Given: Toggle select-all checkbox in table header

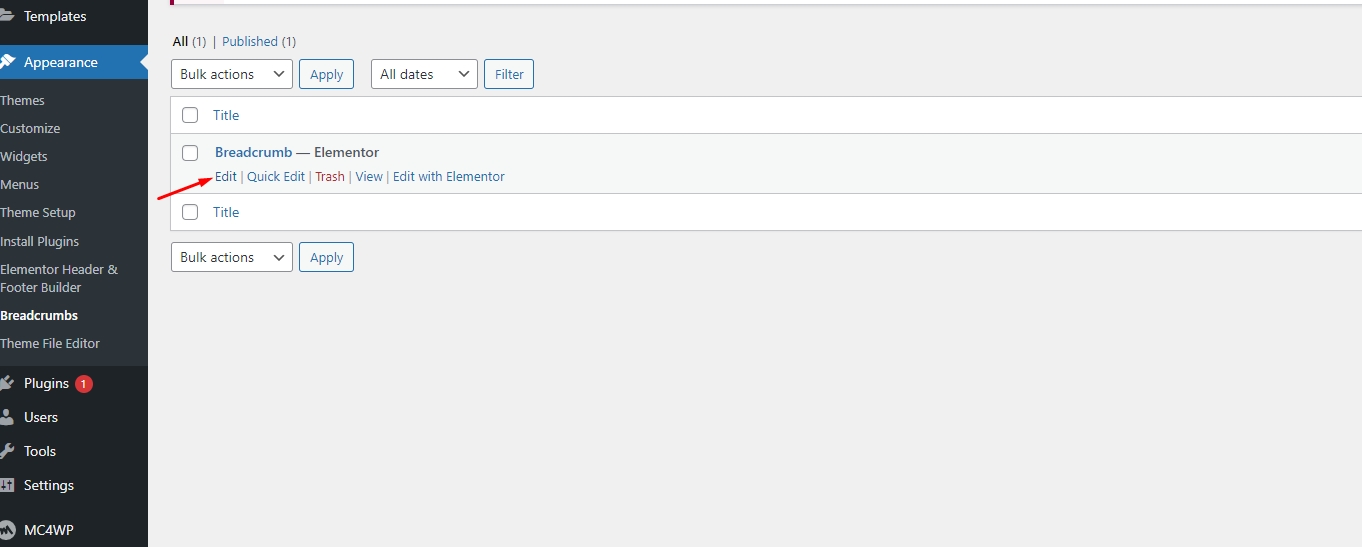Looking at the screenshot, I should (190, 115).
